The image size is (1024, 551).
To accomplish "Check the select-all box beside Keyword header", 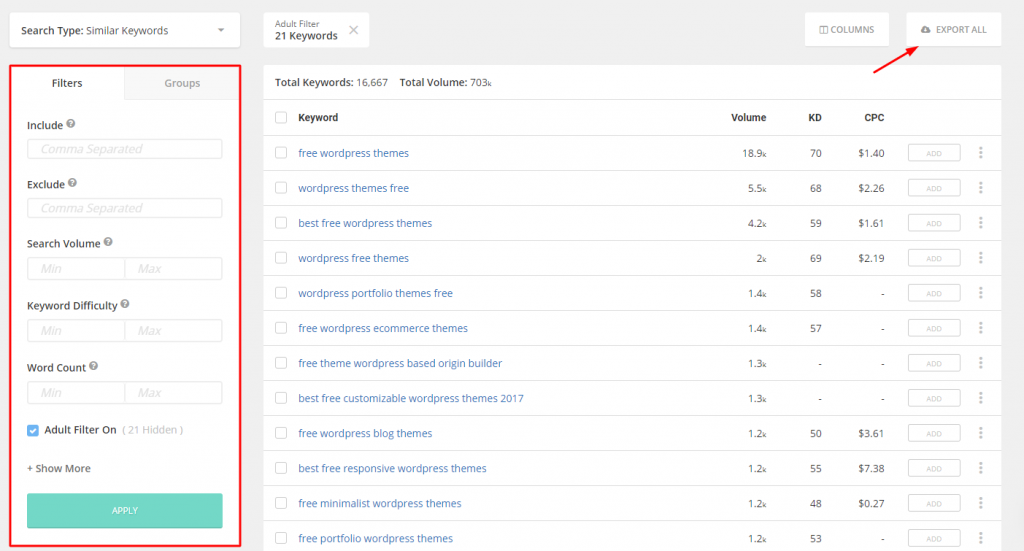I will click(x=281, y=117).
